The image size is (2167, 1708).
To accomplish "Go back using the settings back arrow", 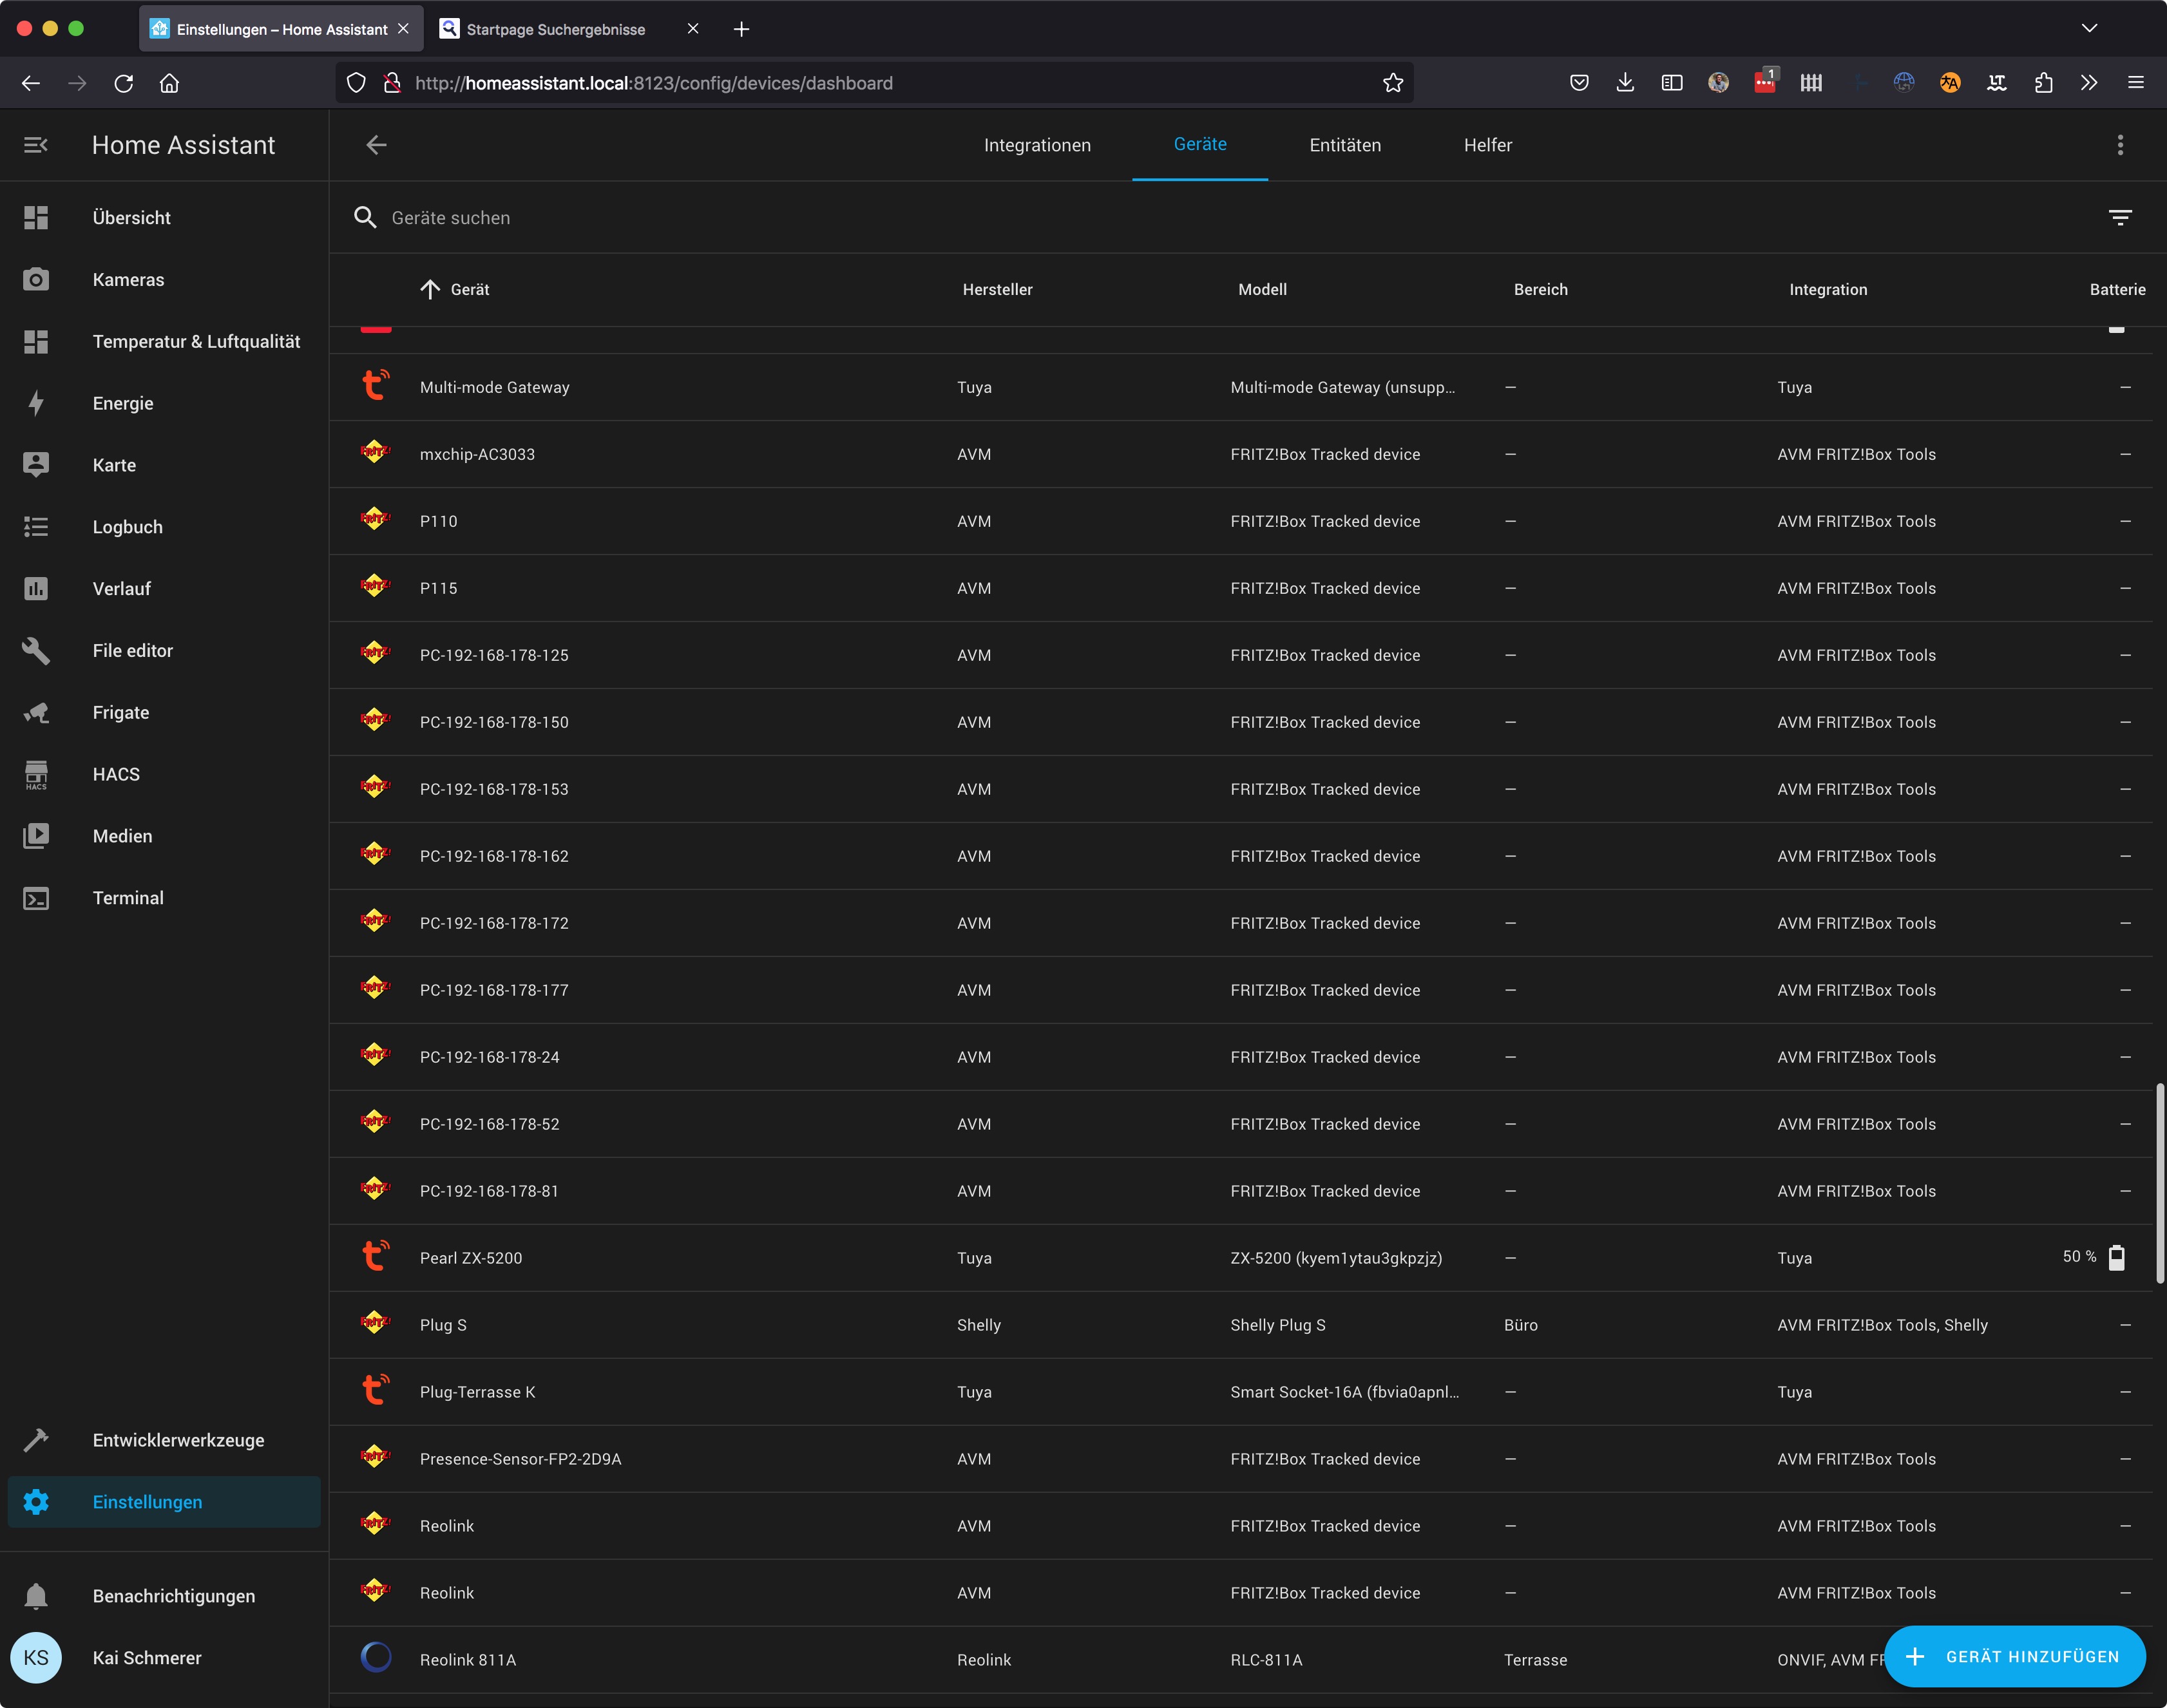I will (376, 145).
